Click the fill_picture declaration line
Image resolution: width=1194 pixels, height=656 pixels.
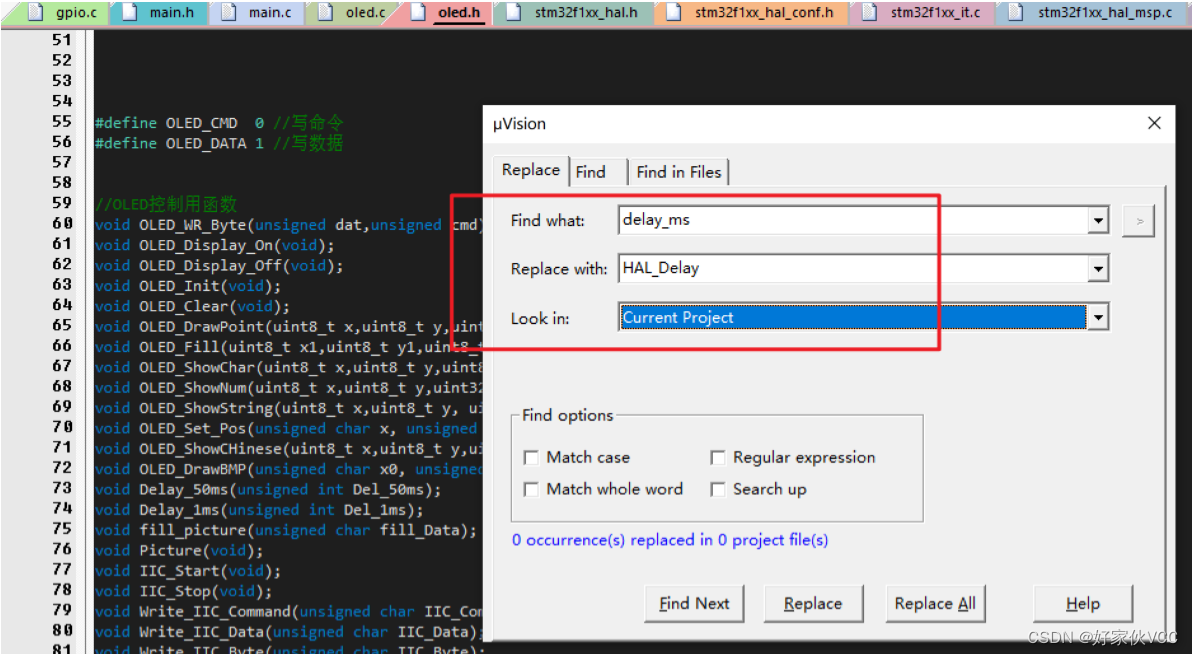(286, 530)
